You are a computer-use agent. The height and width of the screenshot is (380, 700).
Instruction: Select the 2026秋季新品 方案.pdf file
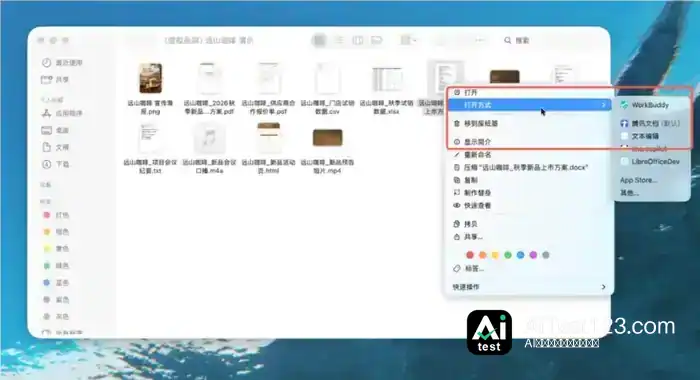[x=209, y=78]
